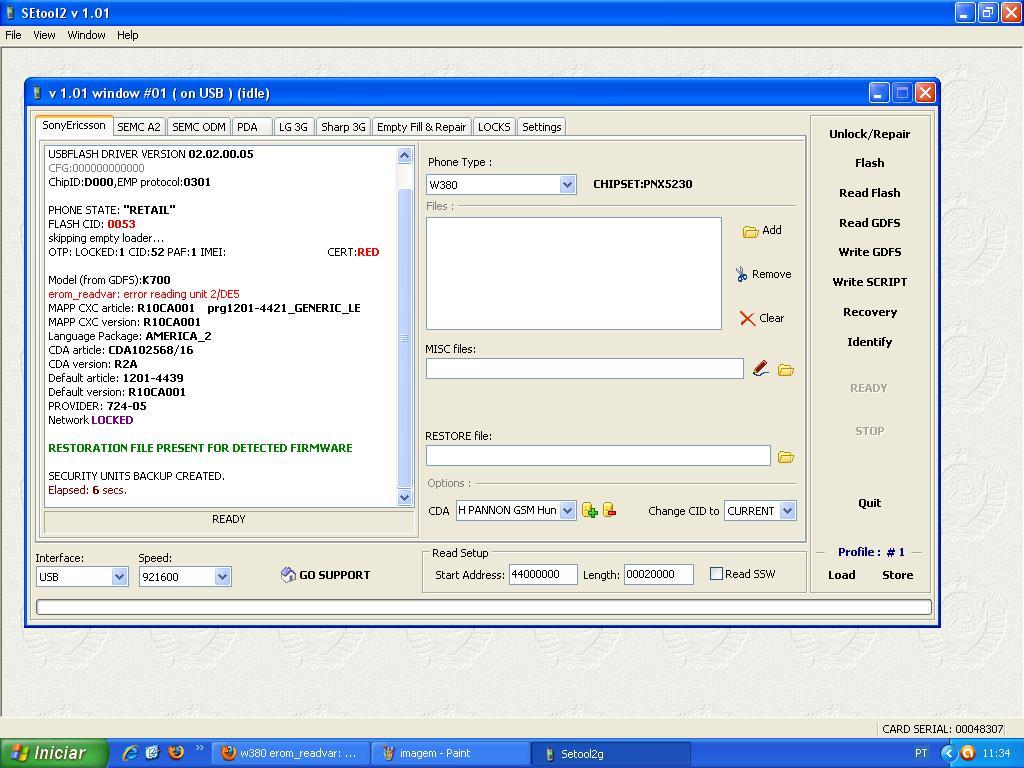Click the MISC files edit pen icon
This screenshot has height=768, width=1024.
pos(760,369)
